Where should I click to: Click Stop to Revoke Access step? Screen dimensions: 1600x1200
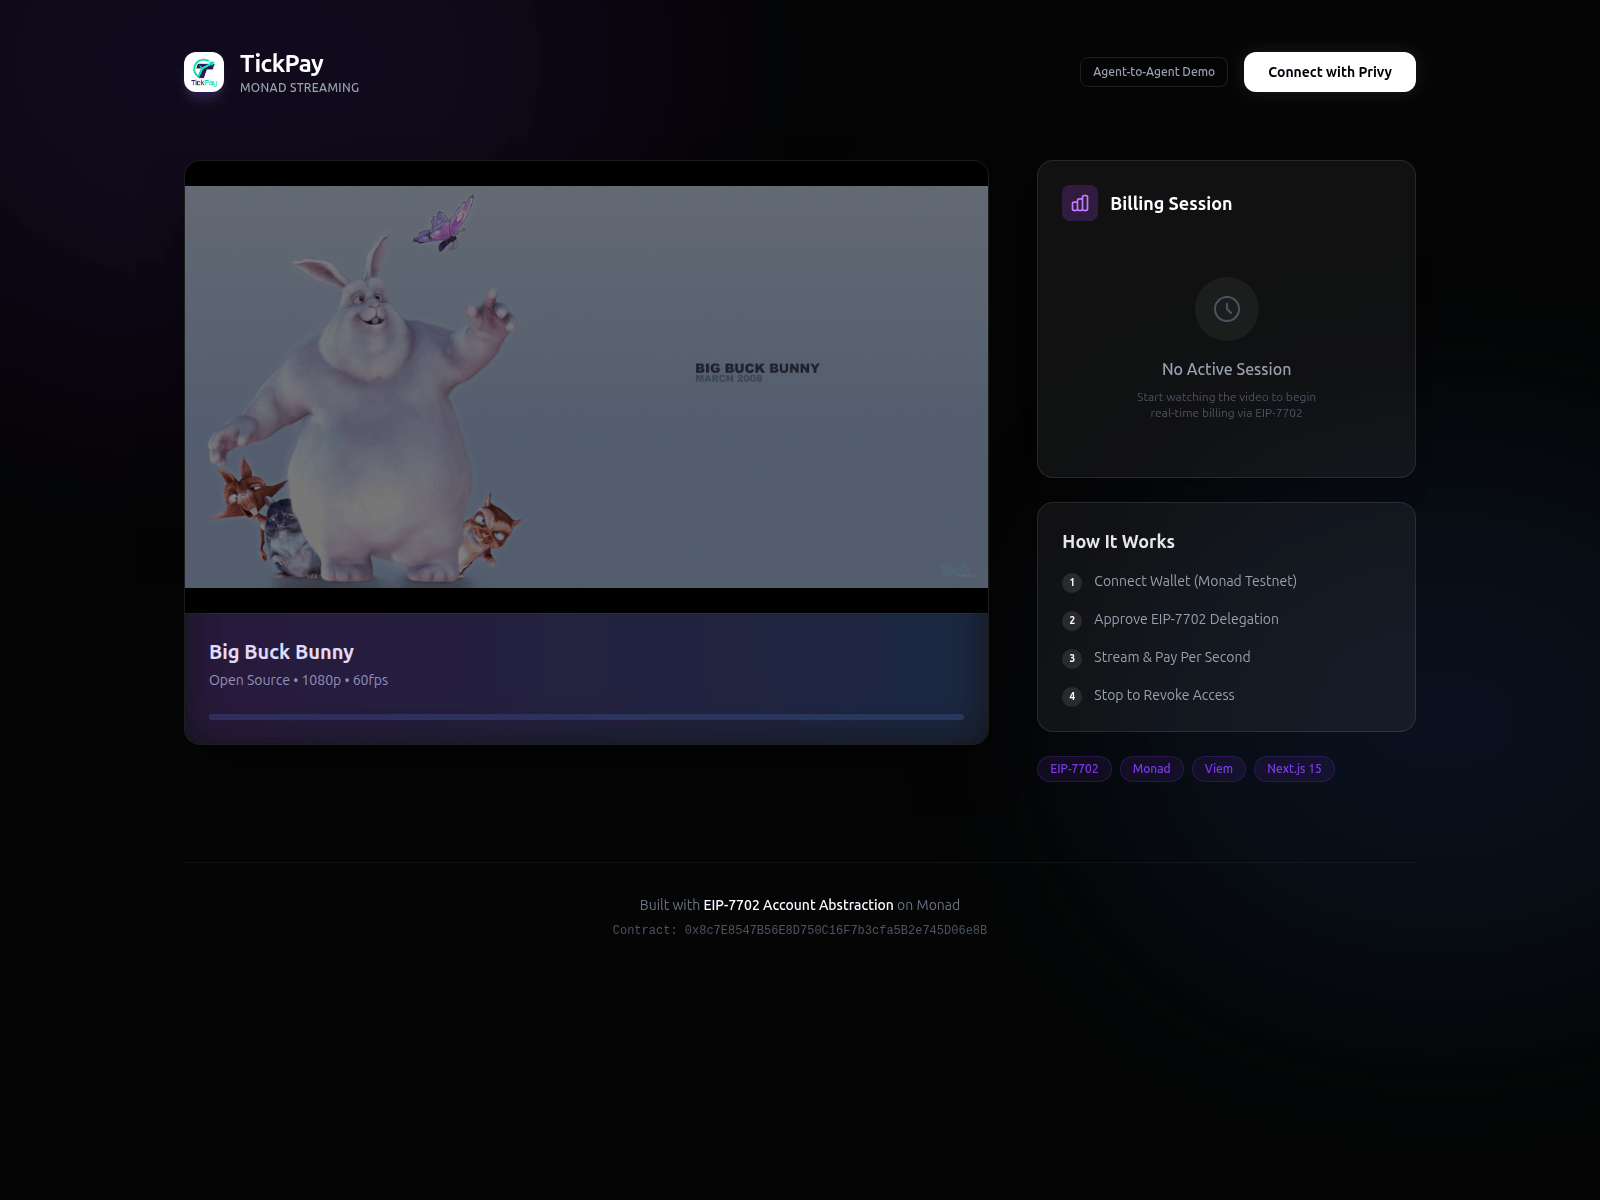(1164, 695)
